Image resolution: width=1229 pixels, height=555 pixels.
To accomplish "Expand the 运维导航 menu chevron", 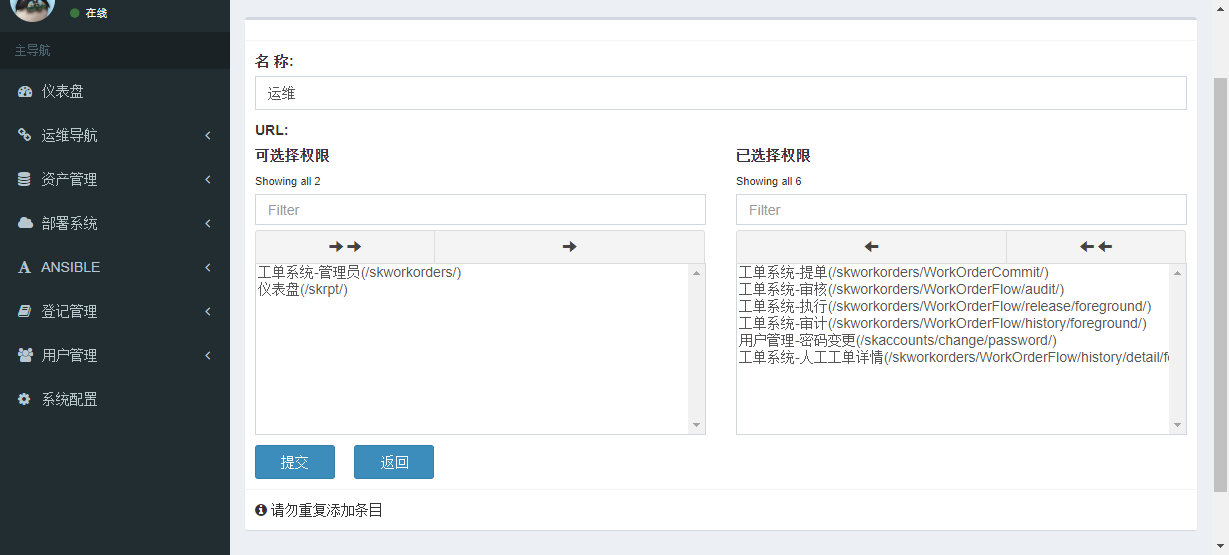I will click(208, 136).
